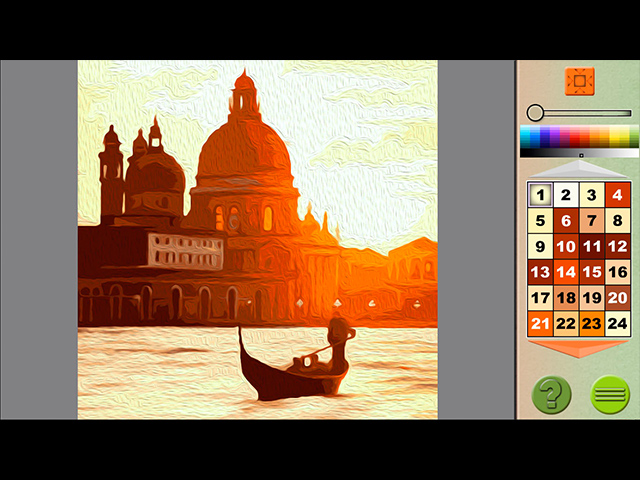Select color number 13 swatch
Viewport: 640px width, 480px height.
540,272
